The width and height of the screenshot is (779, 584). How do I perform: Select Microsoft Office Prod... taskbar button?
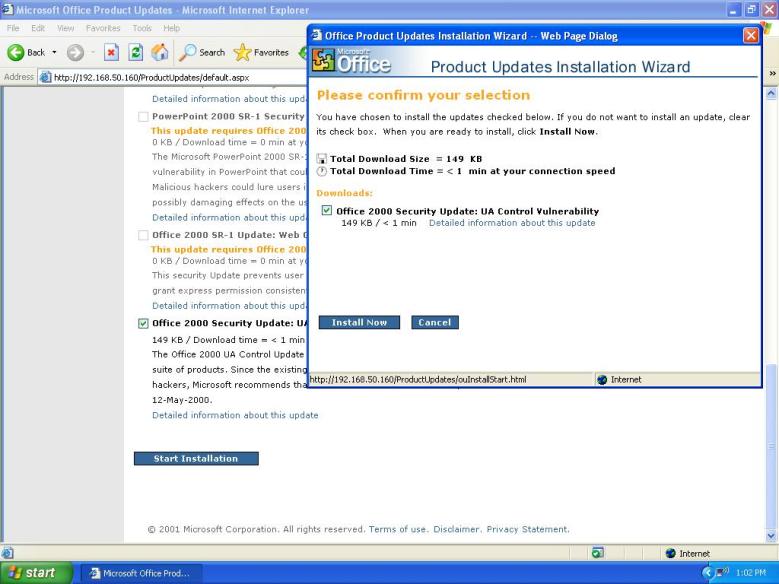(x=141, y=573)
